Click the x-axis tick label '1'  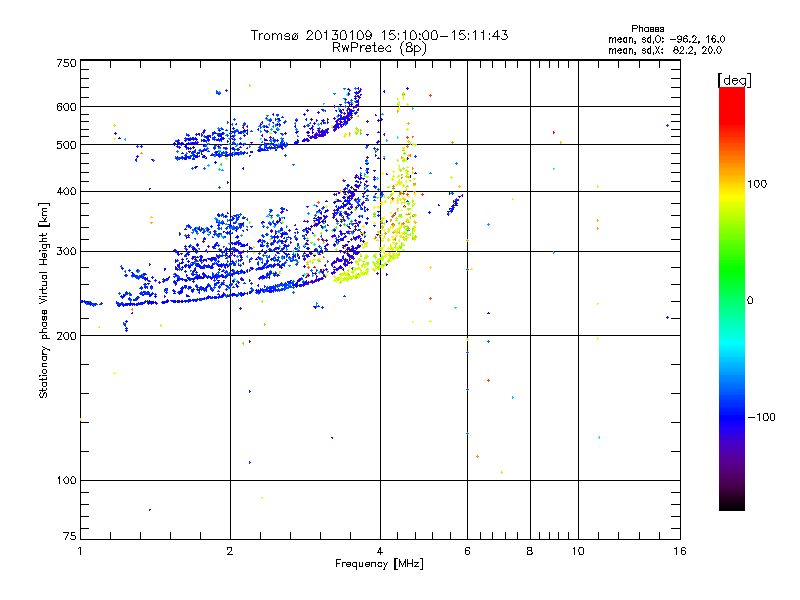click(80, 551)
